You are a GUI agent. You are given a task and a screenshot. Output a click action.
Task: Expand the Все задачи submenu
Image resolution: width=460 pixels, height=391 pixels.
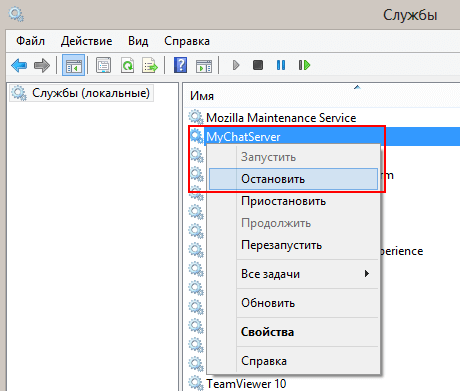(293, 274)
